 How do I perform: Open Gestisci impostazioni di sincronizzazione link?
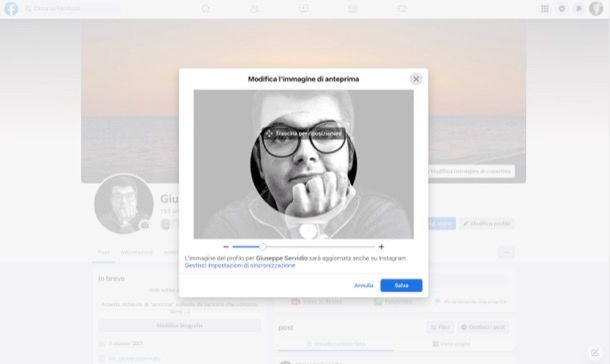click(240, 265)
